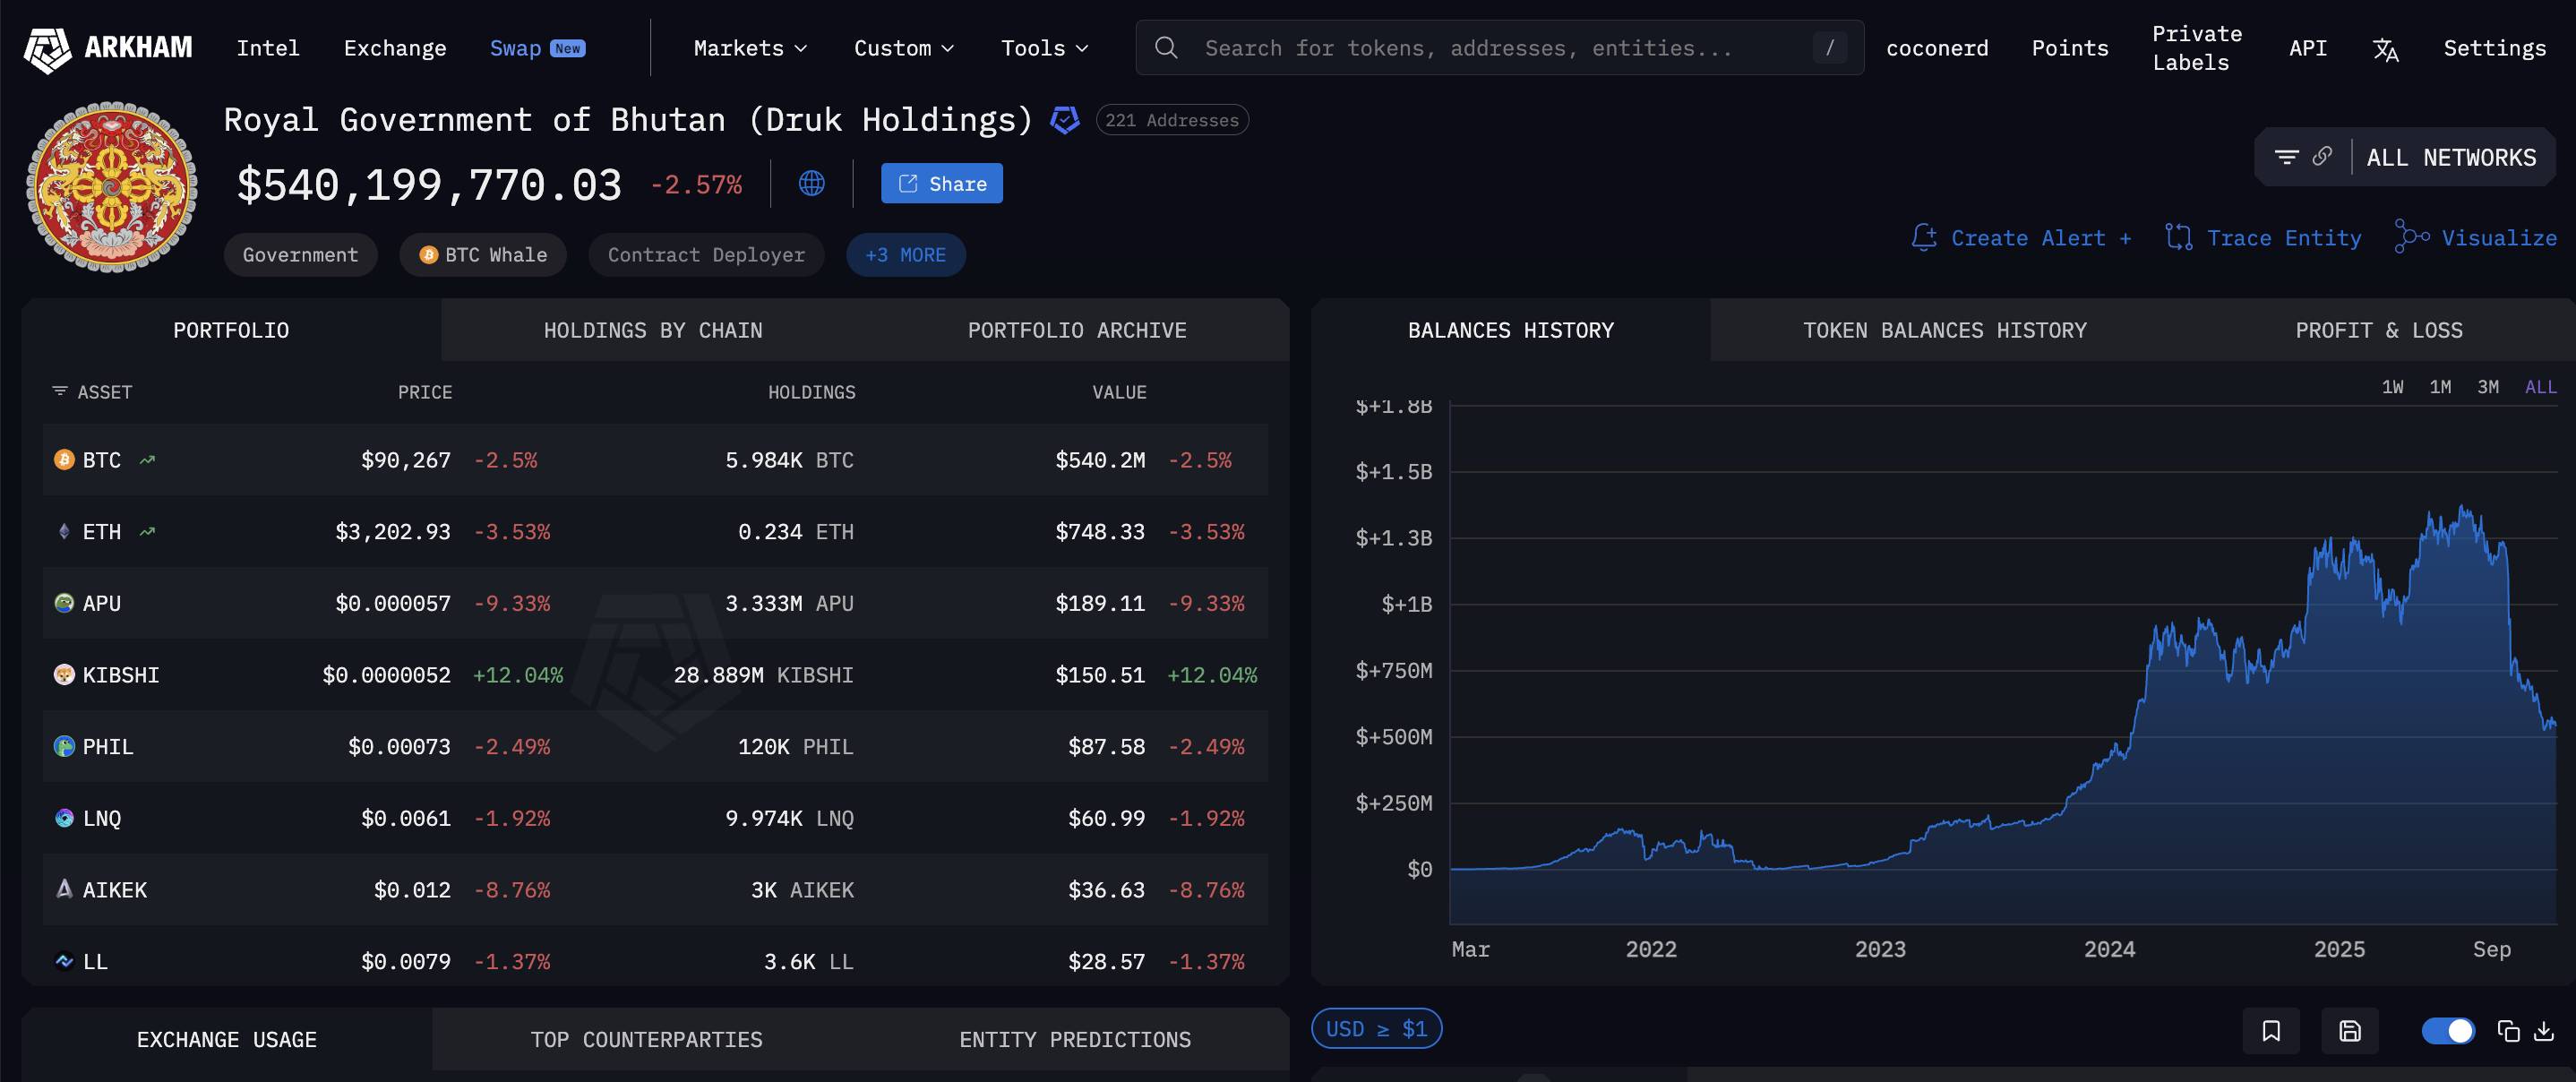Image resolution: width=2576 pixels, height=1082 pixels.
Task: Open the Tools dropdown menu
Action: pyautogui.click(x=1044, y=48)
